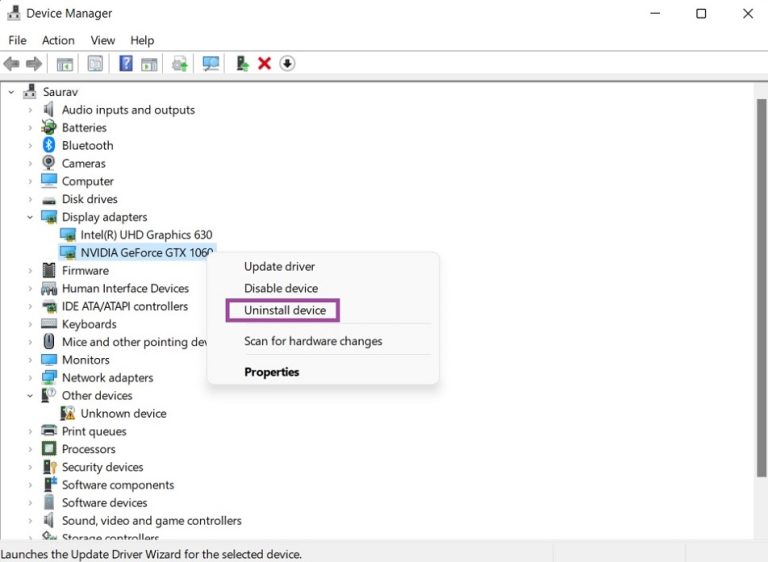Viewport: 768px width, 562px height.
Task: Select the Software devices row
Action: tap(104, 503)
